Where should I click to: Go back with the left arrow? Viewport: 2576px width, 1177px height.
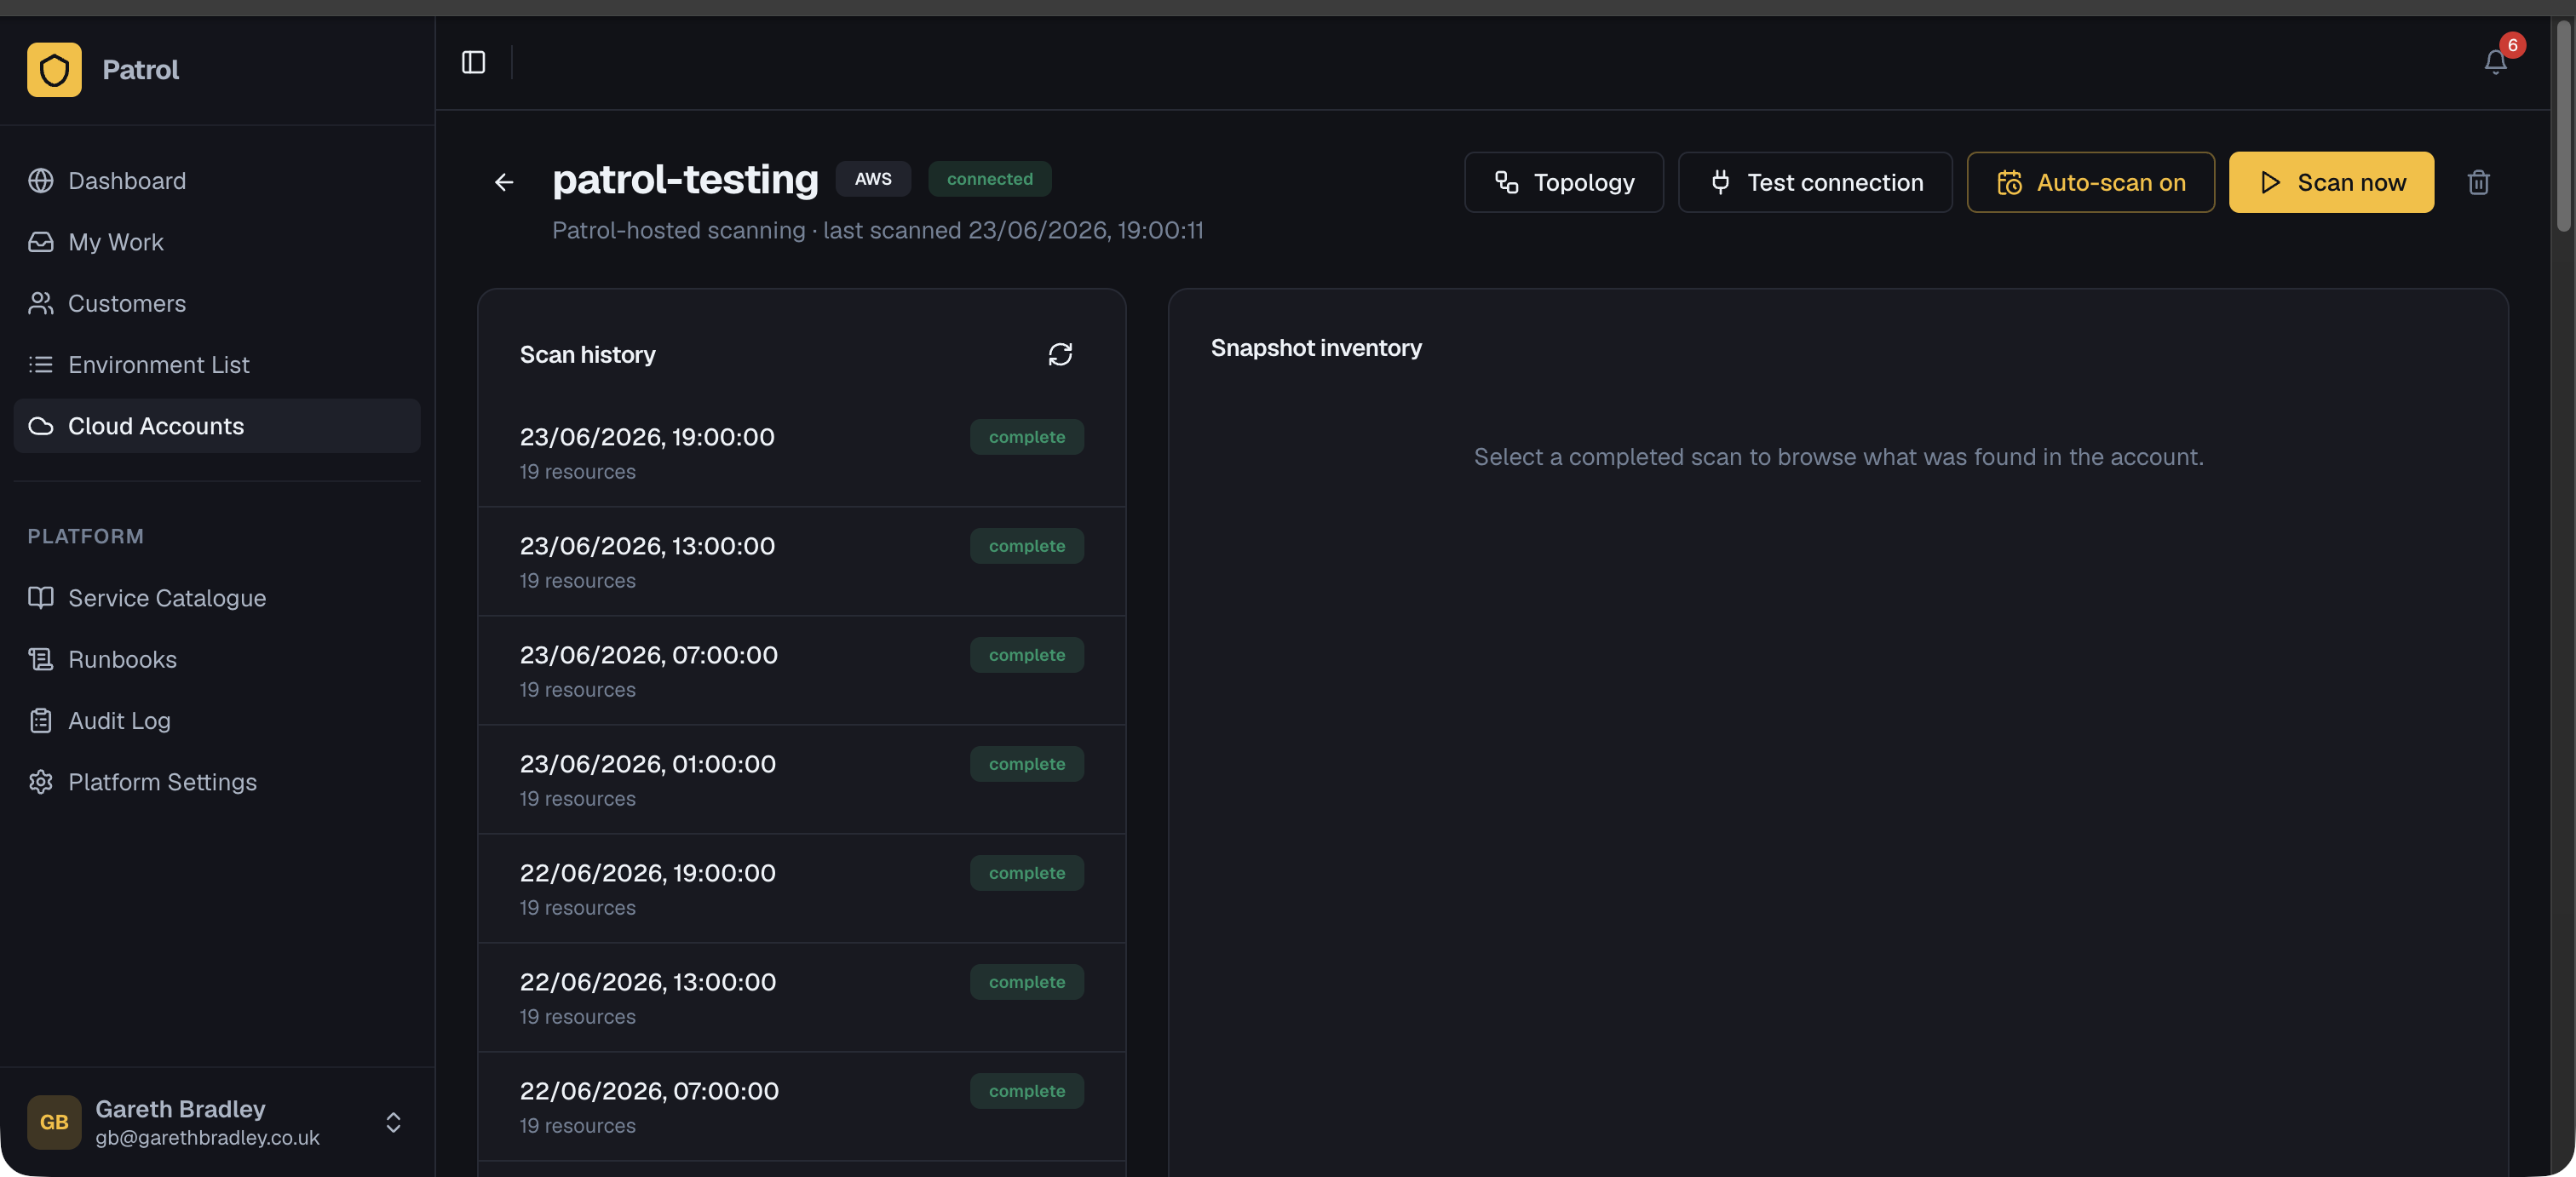(504, 182)
